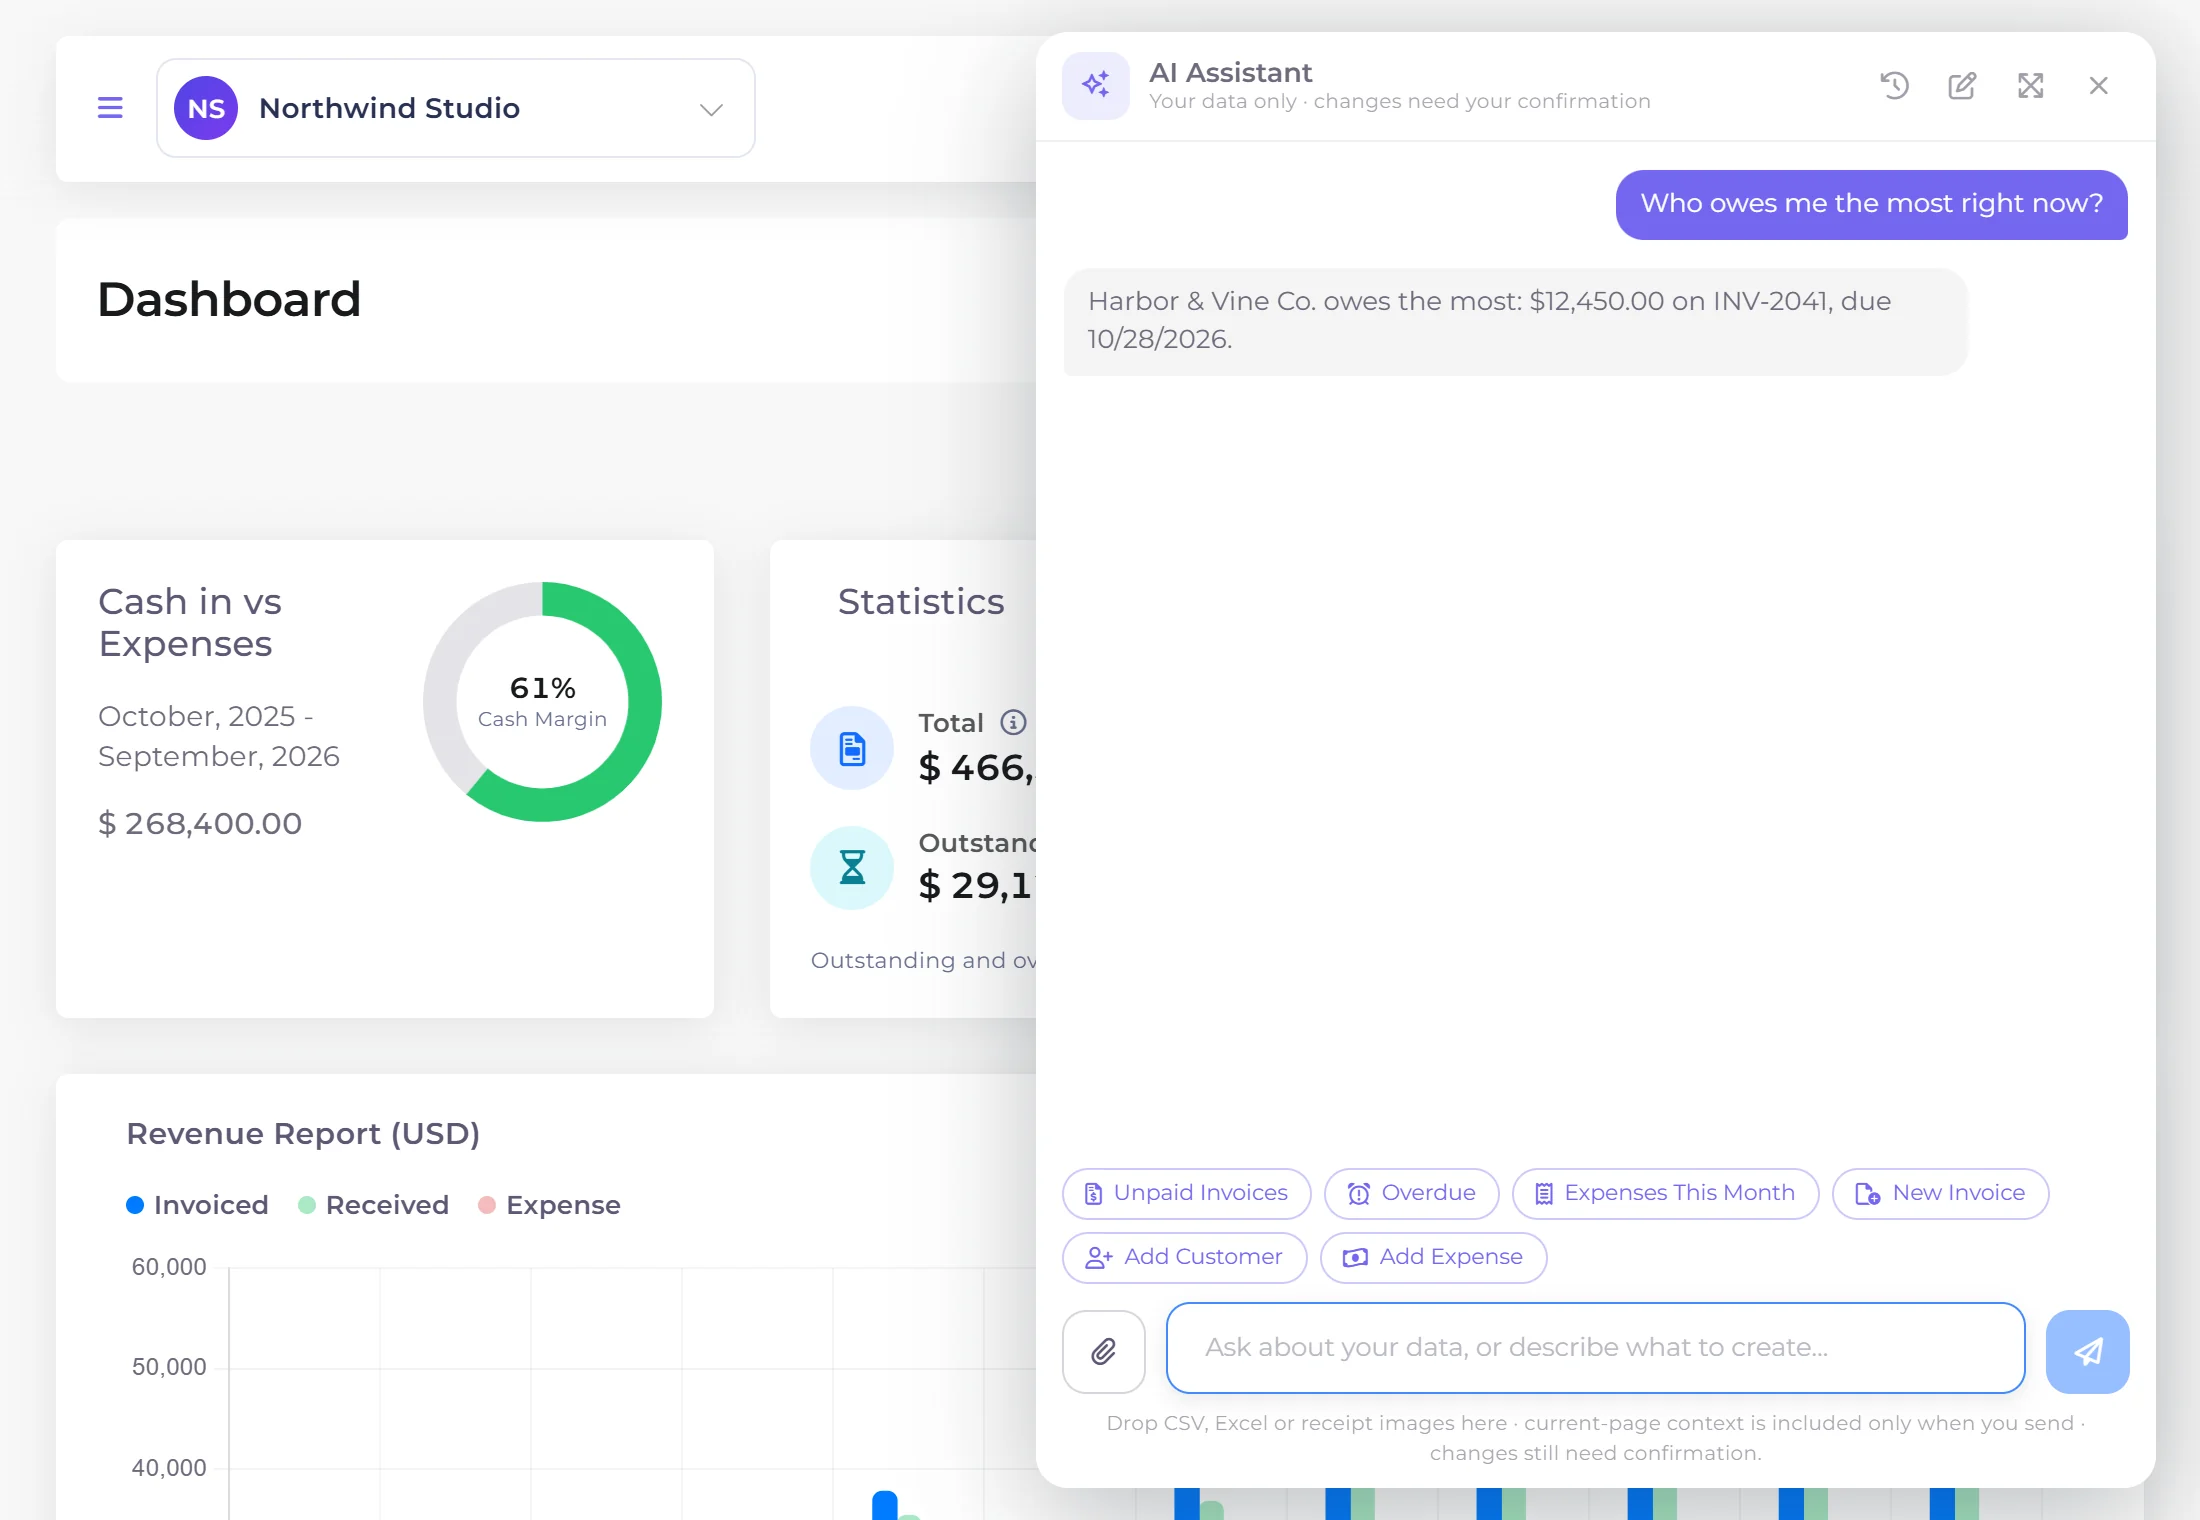Click the Total invoices document icon
This screenshot has height=1520, width=2200.
click(852, 748)
